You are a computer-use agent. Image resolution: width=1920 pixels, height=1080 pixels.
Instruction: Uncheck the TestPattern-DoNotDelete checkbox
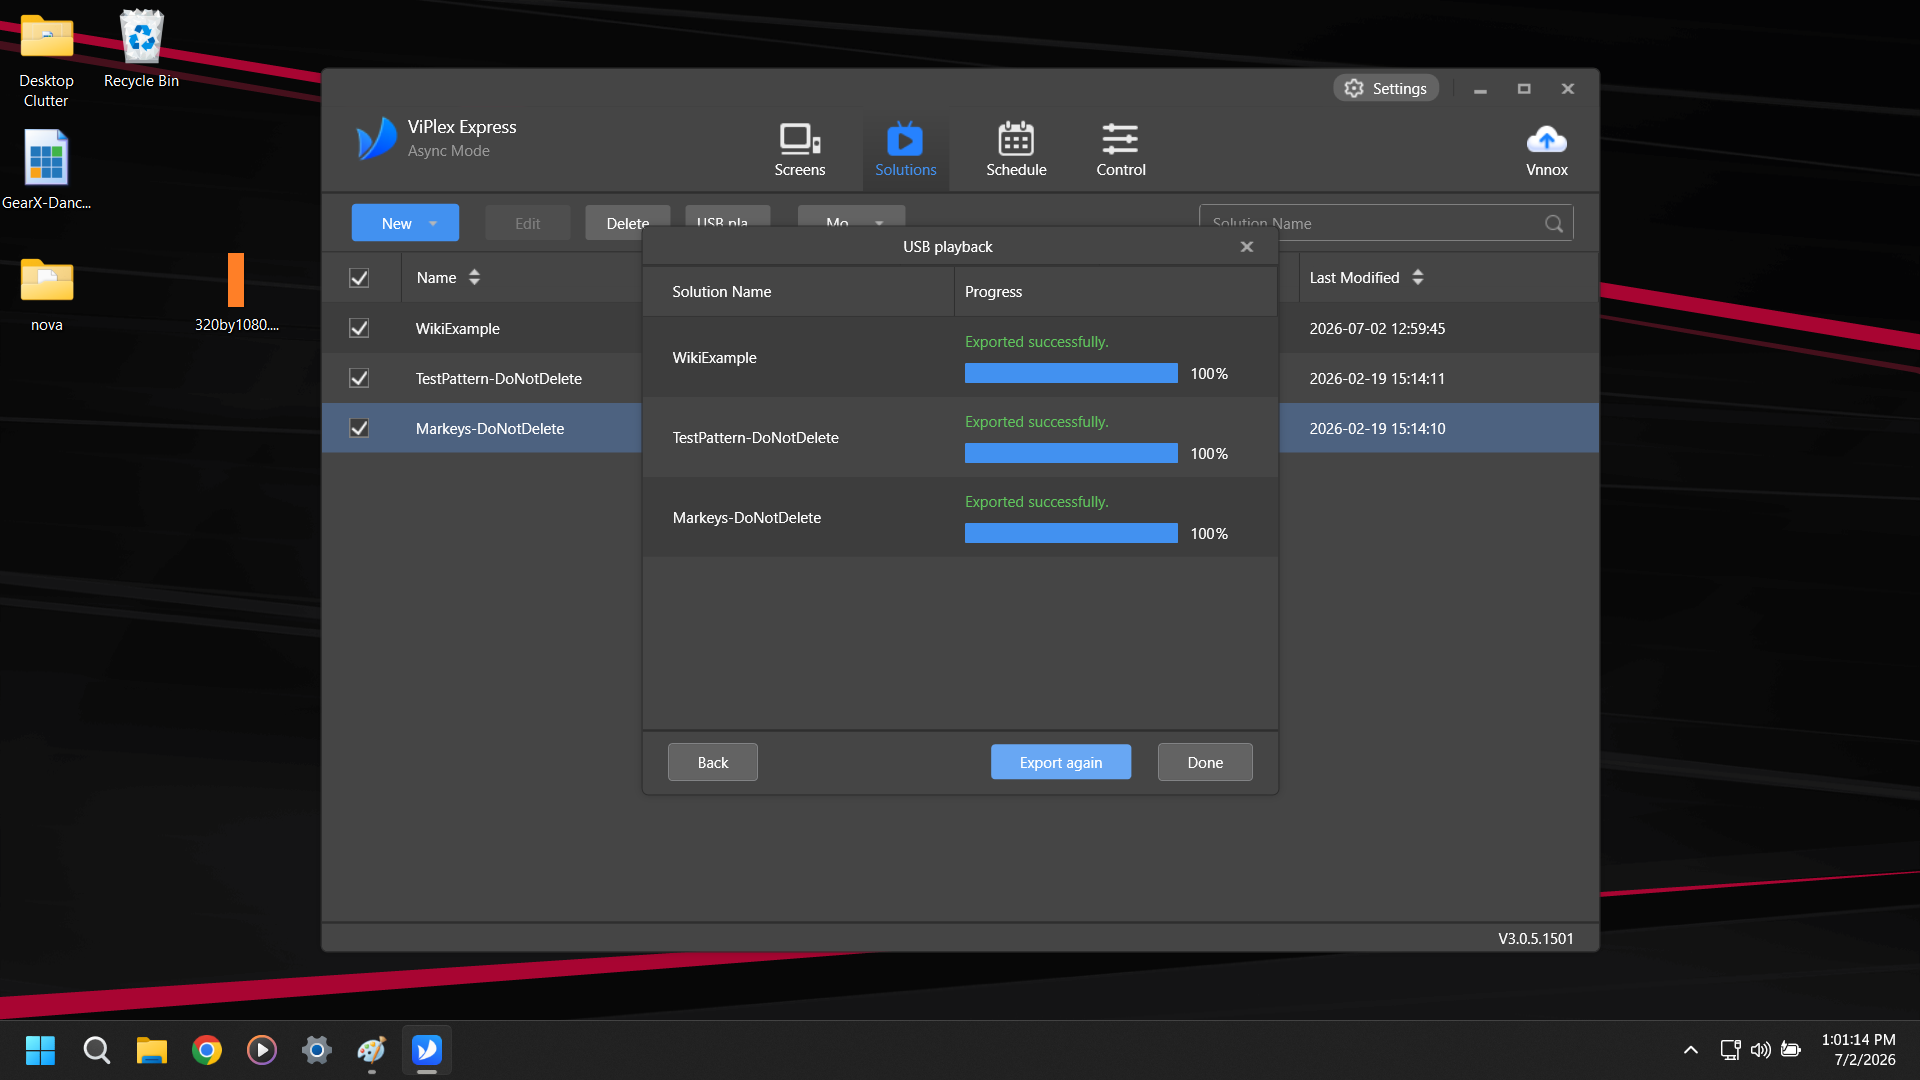(x=359, y=378)
